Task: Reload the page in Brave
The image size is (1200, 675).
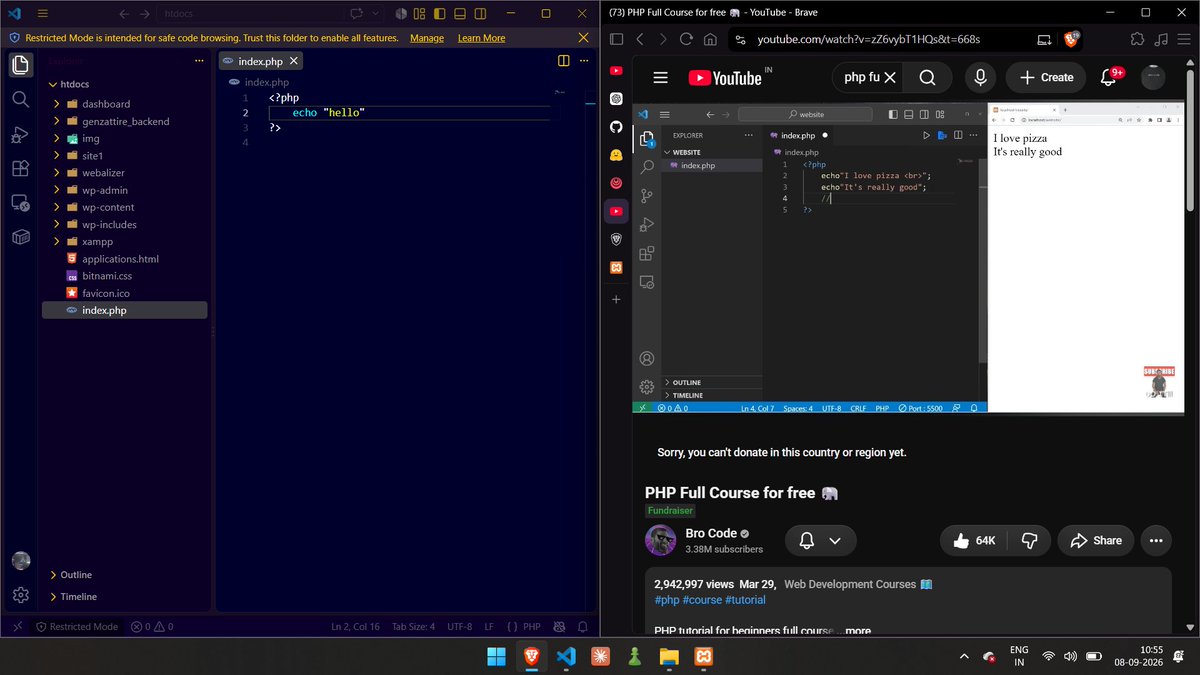Action: [x=686, y=39]
